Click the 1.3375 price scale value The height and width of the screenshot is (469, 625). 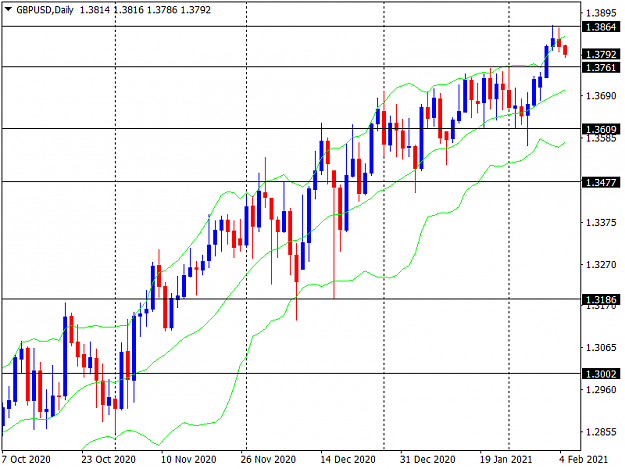[x=601, y=222]
